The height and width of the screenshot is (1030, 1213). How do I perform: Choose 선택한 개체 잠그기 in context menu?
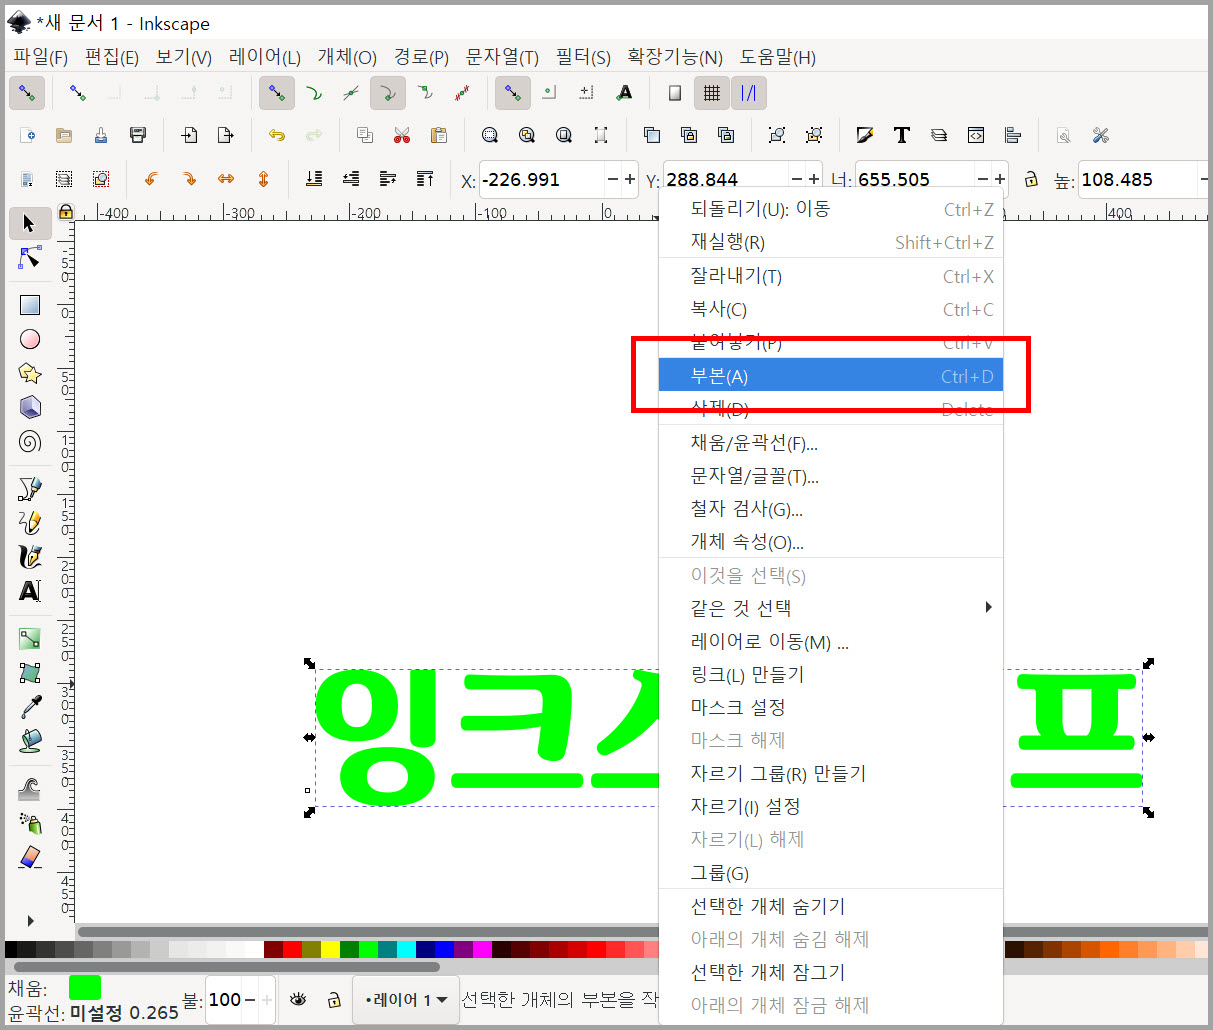click(x=831, y=972)
